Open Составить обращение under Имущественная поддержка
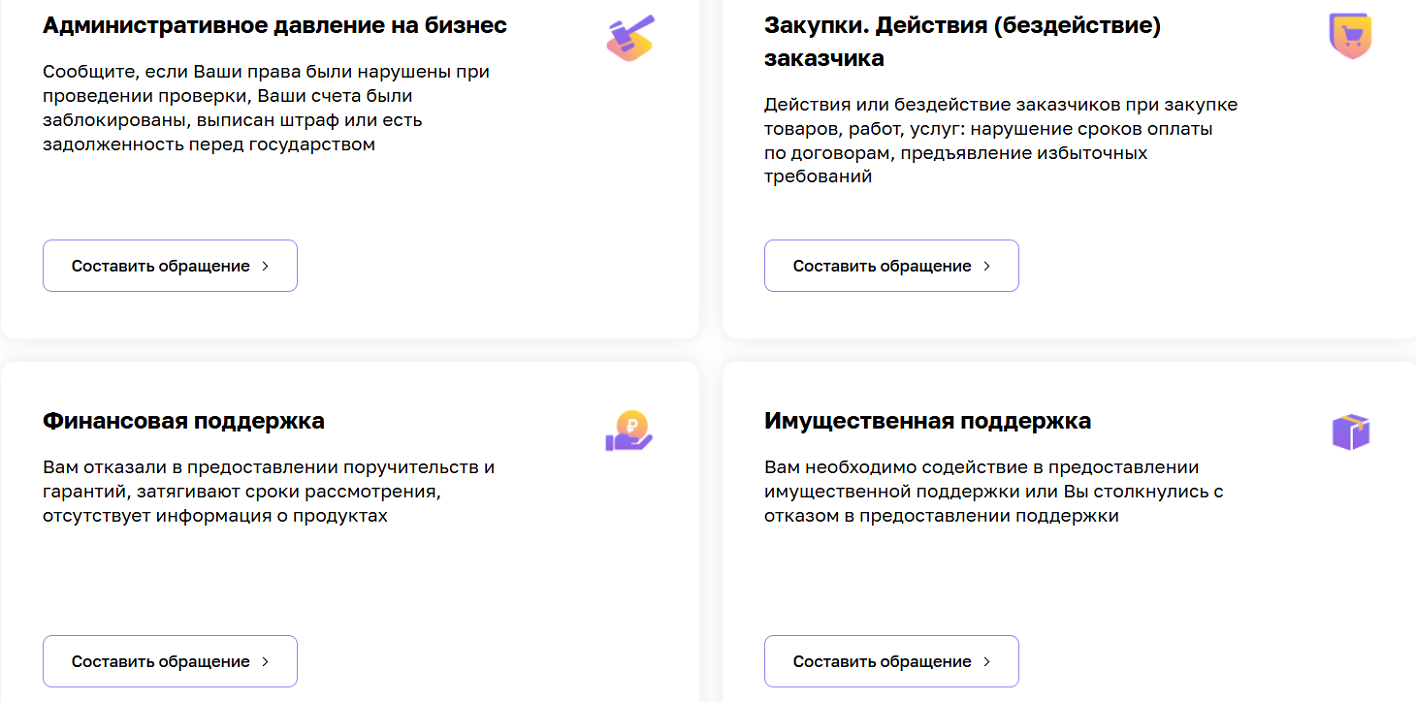This screenshot has width=1416, height=702. click(x=892, y=661)
